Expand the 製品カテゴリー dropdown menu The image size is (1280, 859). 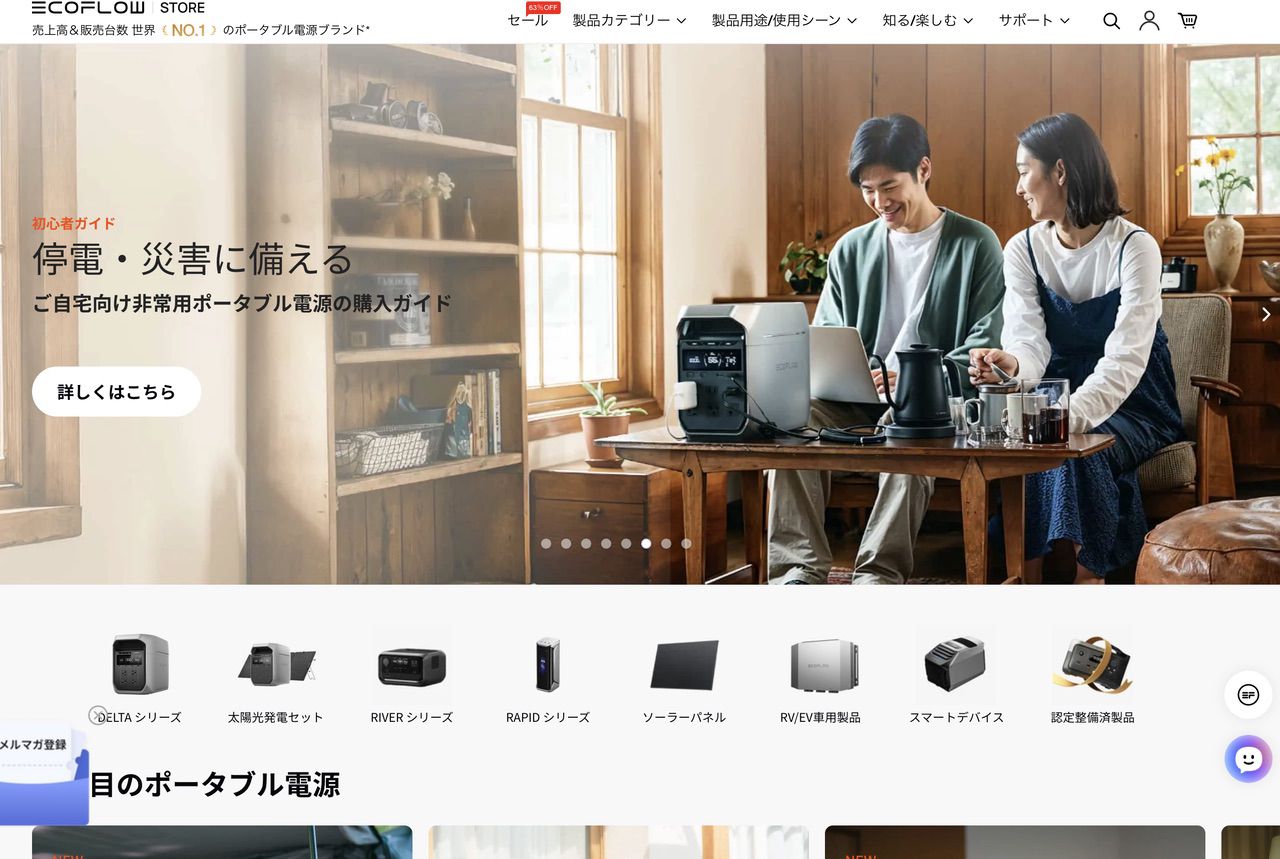(x=629, y=20)
